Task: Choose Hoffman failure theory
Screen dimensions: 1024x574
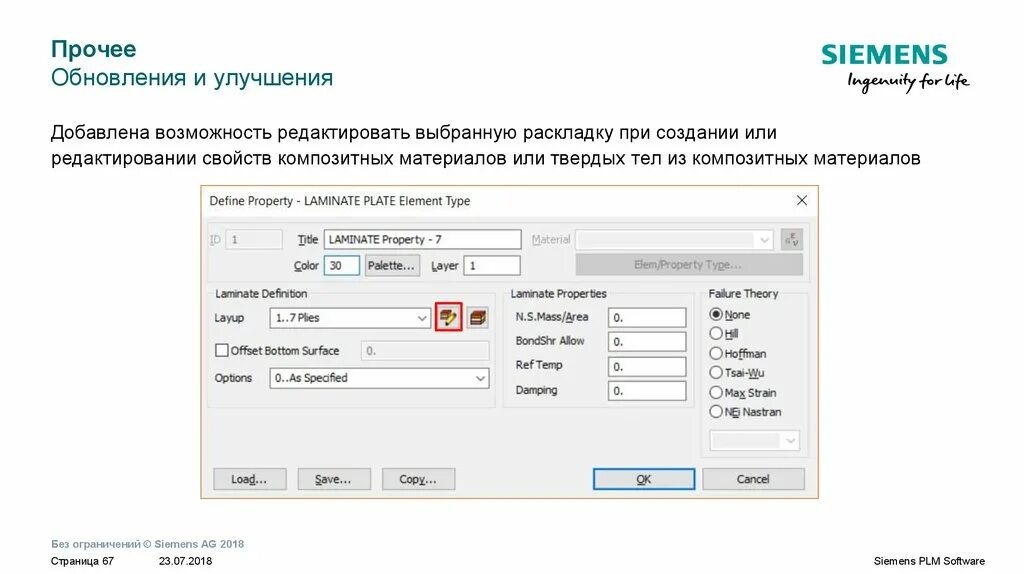Action: tap(716, 353)
